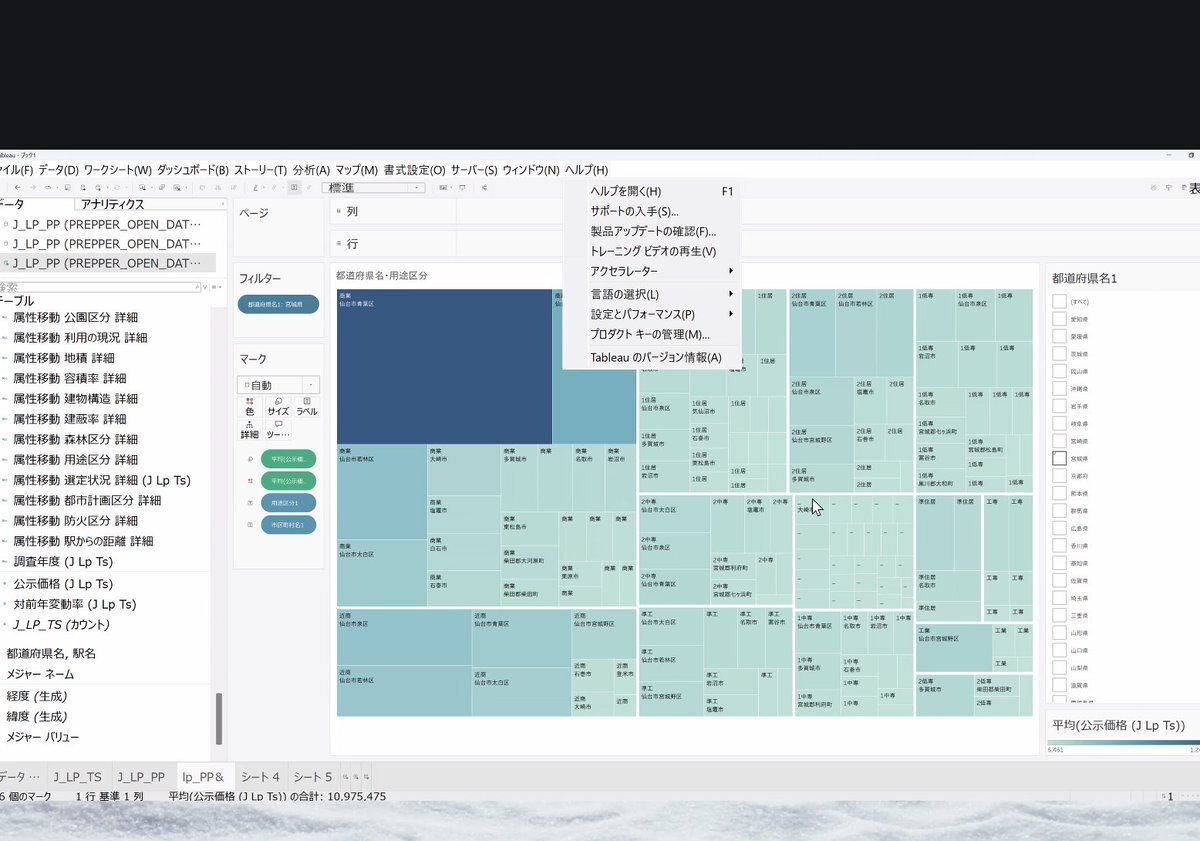Check the (すべて) filter checkbox
This screenshot has height=841, width=1200.
coord(1059,301)
